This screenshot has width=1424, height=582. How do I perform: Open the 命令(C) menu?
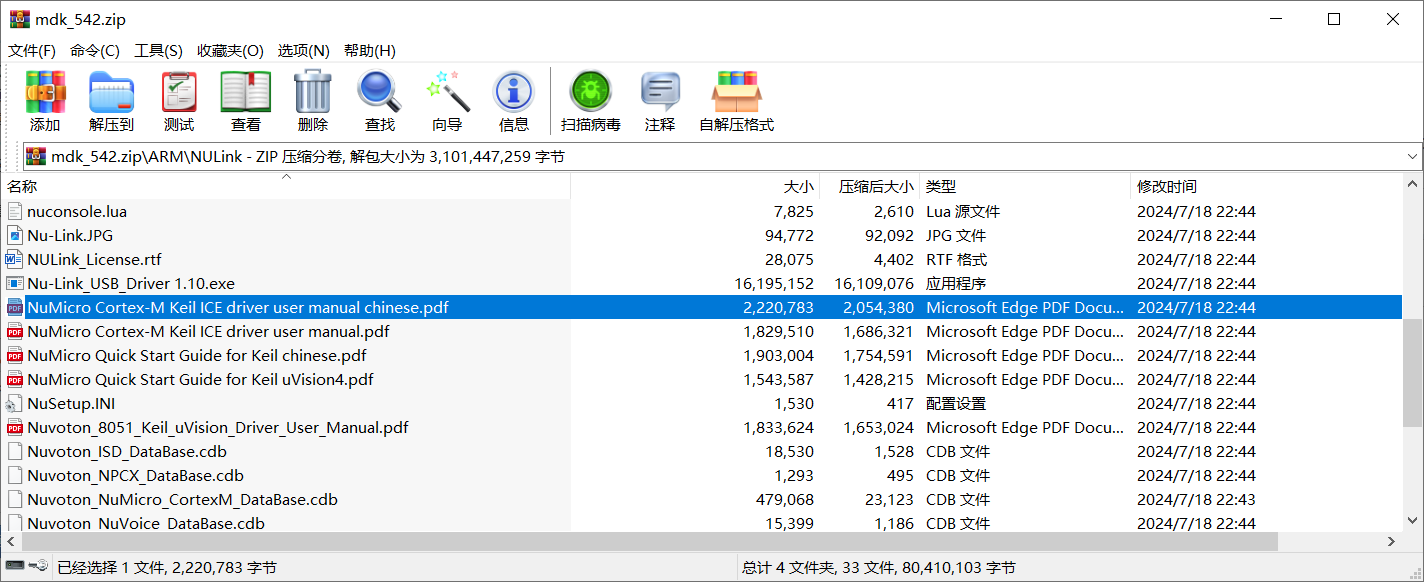click(95, 51)
